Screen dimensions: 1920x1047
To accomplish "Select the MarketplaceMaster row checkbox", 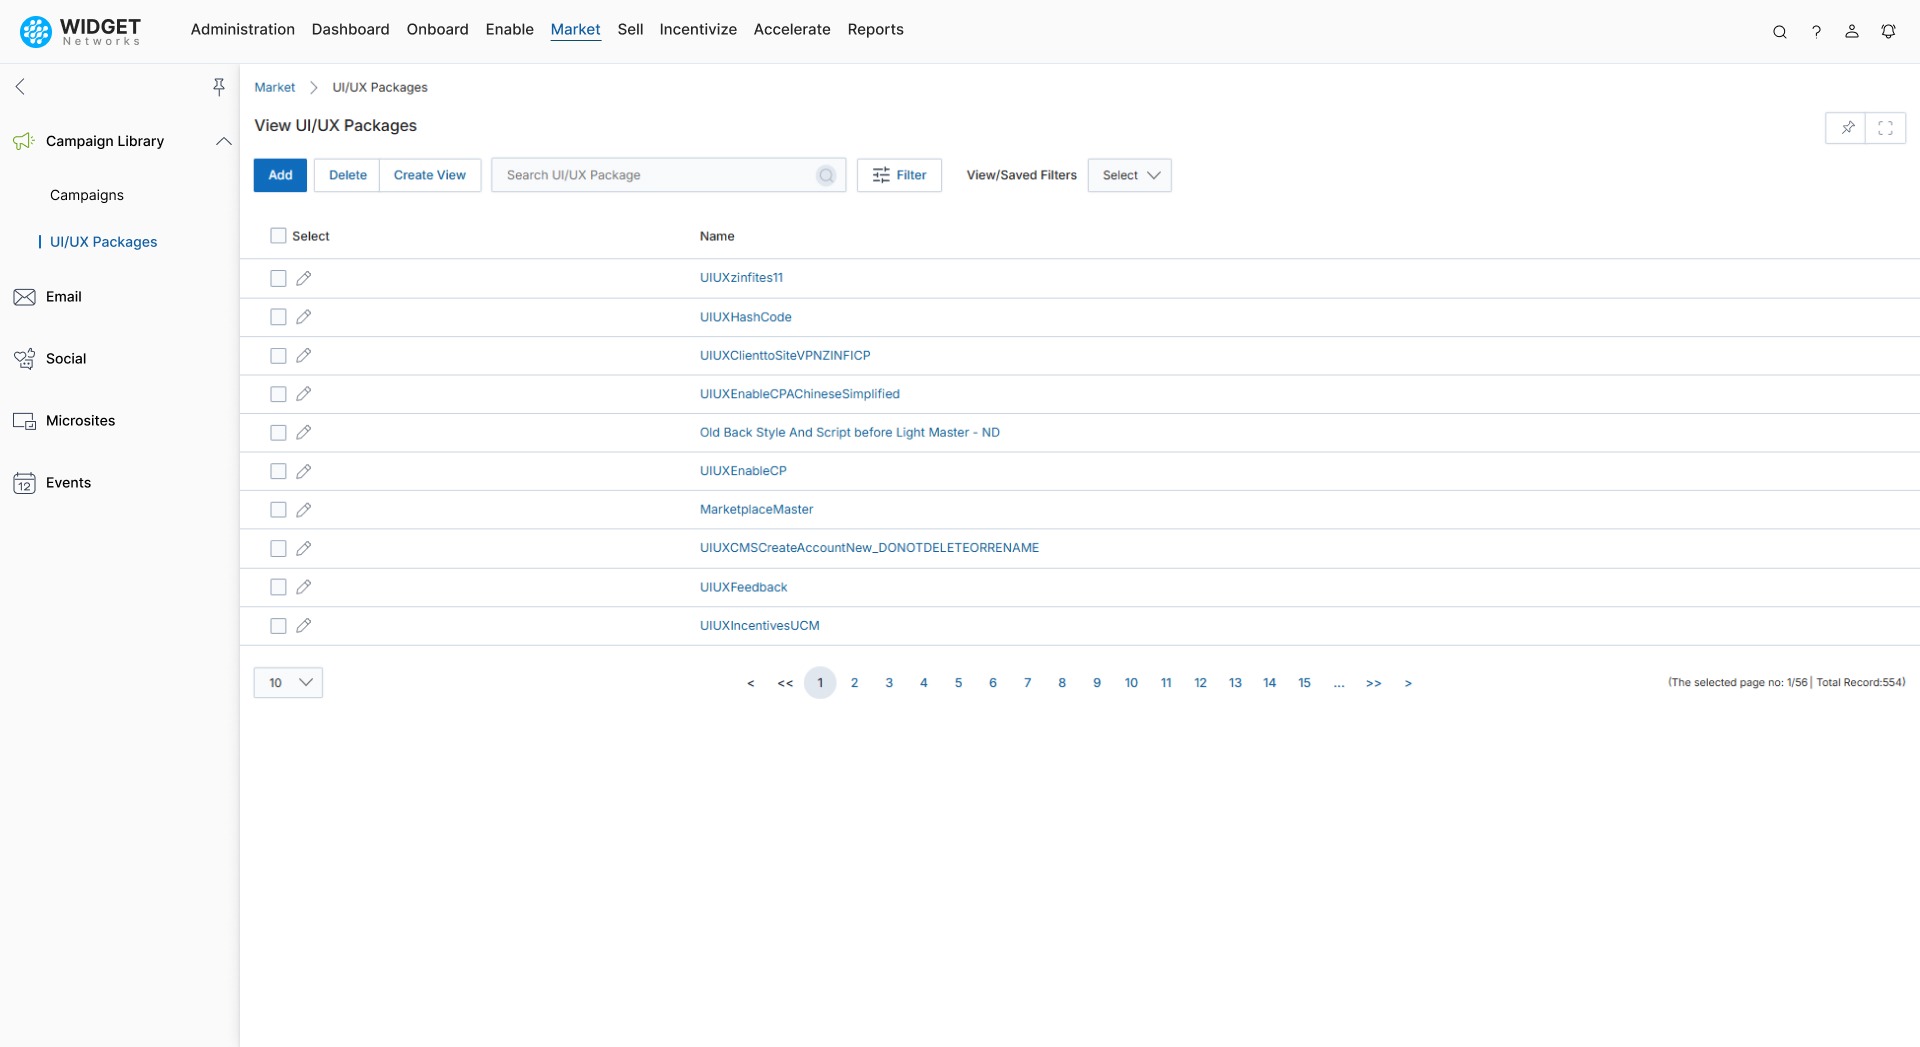I will (277, 509).
